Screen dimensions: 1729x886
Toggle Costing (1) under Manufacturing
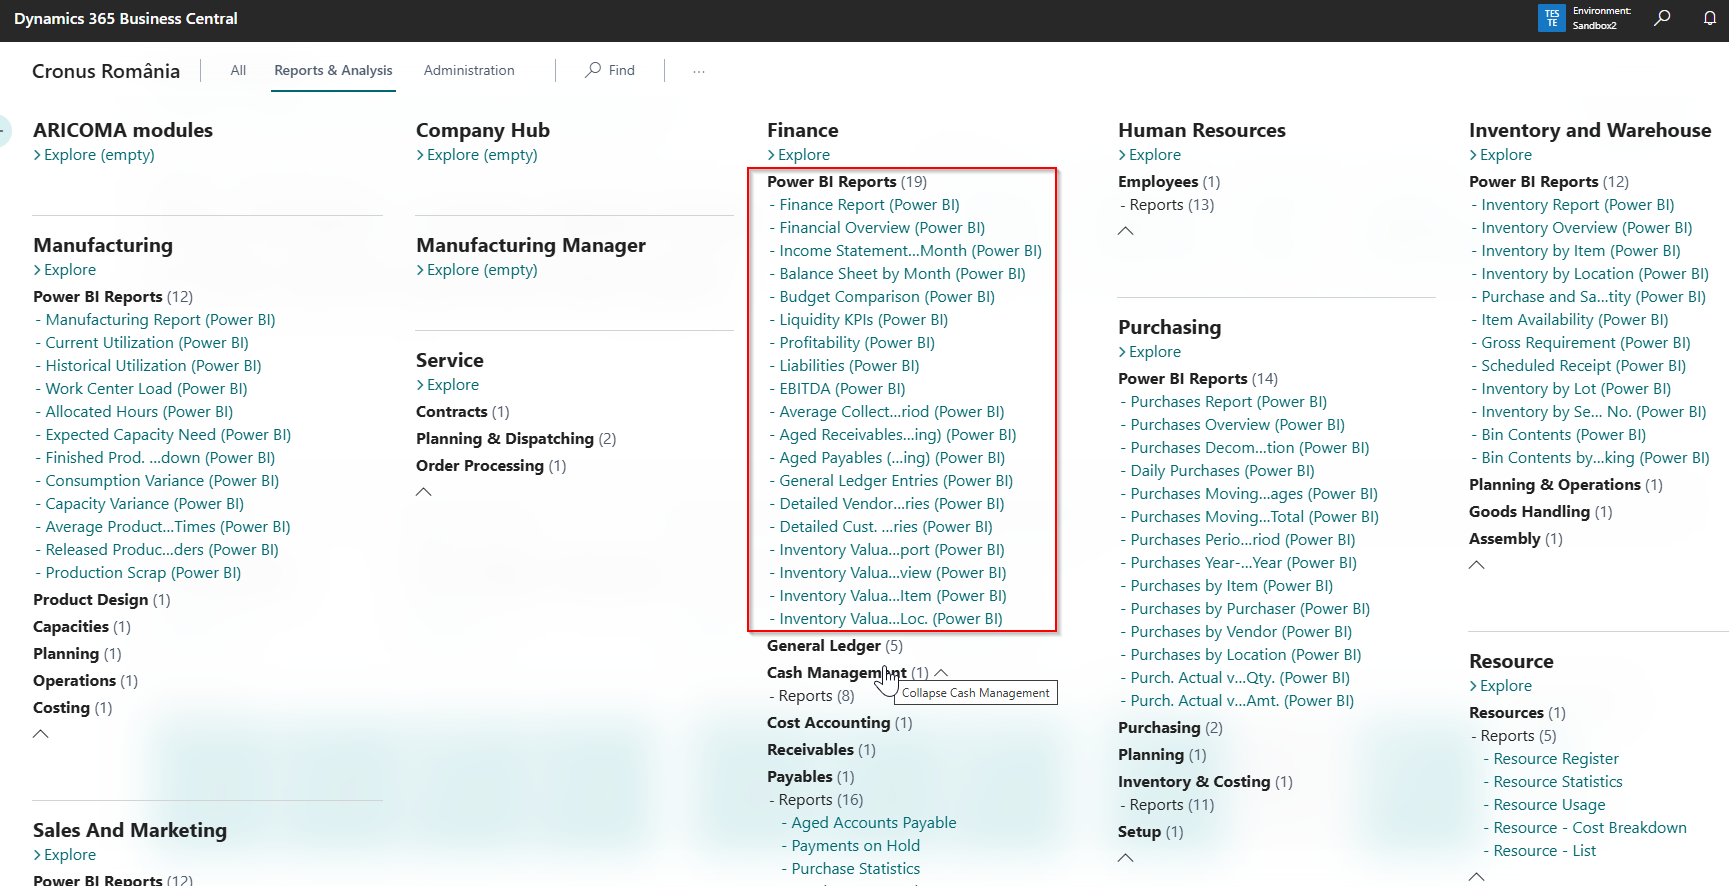[x=73, y=708]
